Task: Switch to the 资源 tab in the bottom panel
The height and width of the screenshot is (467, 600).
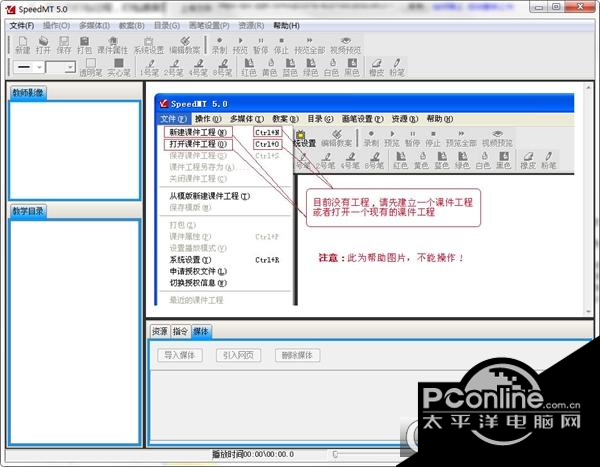Action: coord(160,331)
